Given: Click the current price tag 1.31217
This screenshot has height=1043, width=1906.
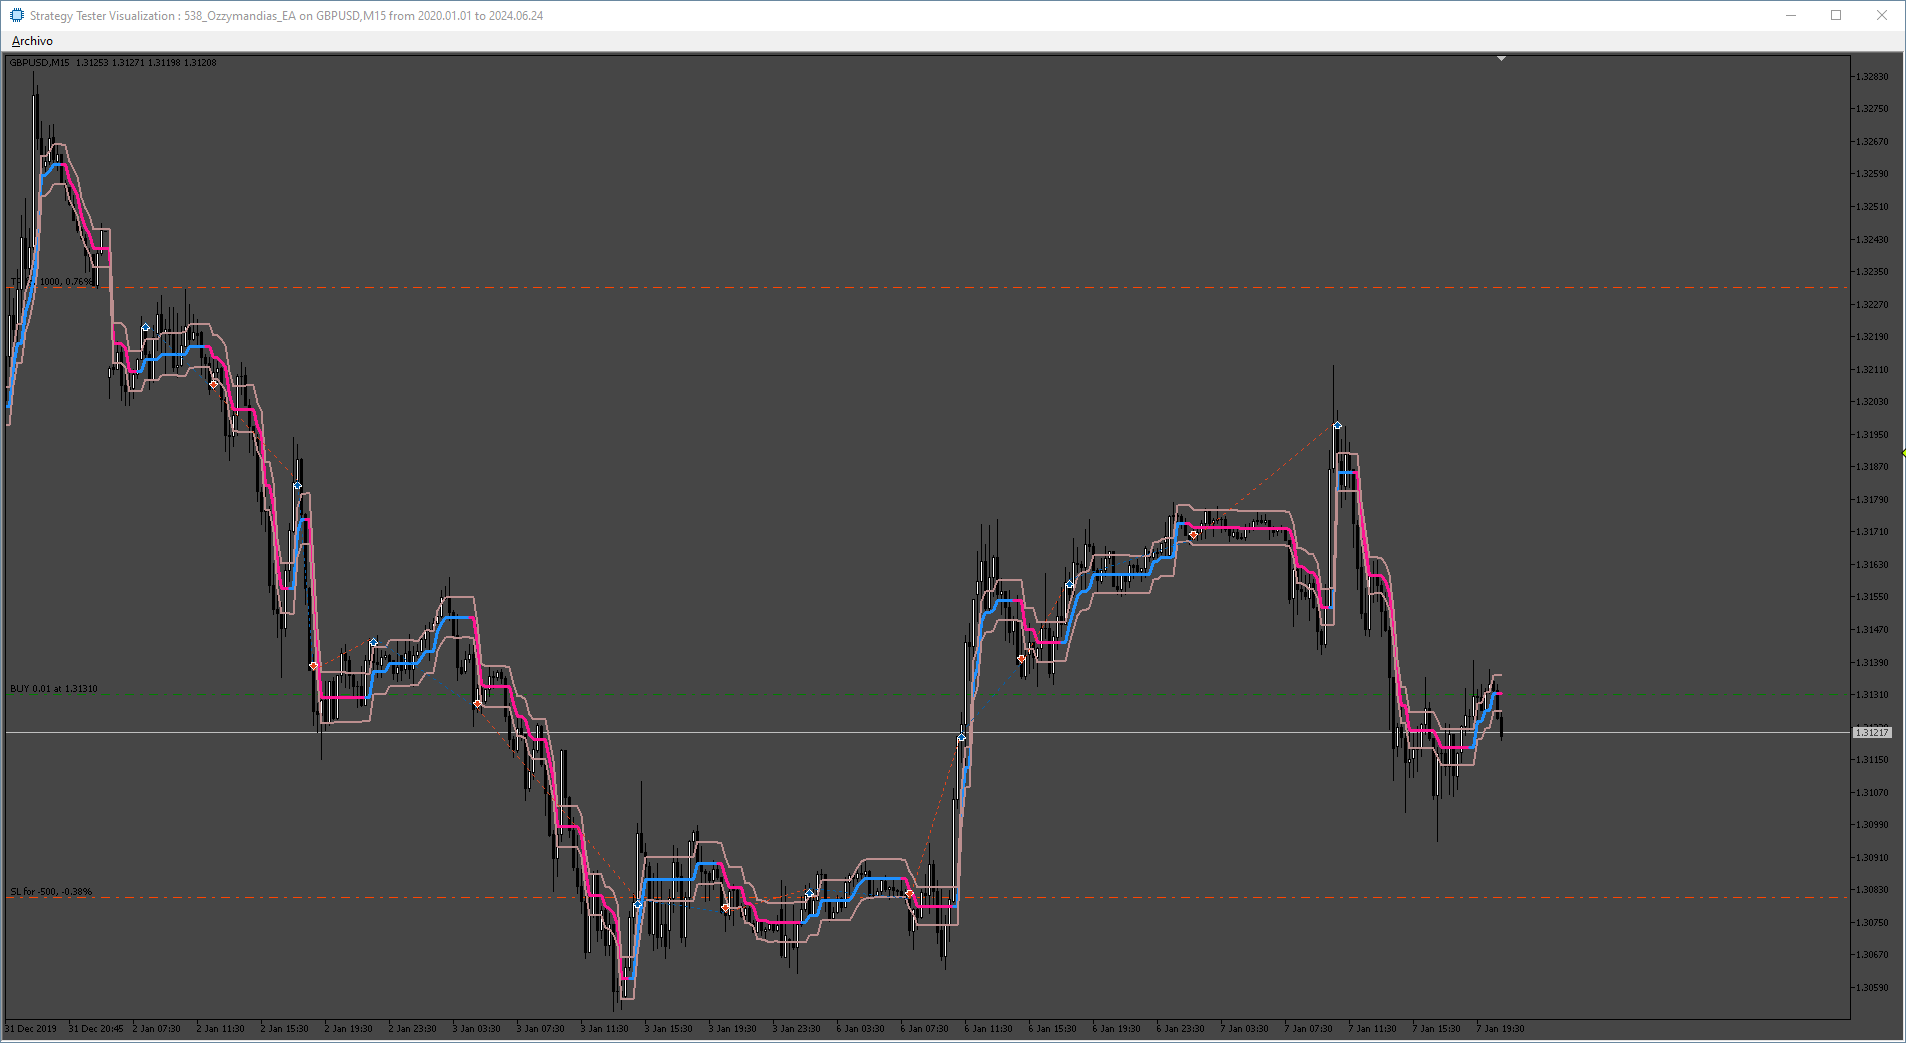Looking at the screenshot, I should 1872,733.
